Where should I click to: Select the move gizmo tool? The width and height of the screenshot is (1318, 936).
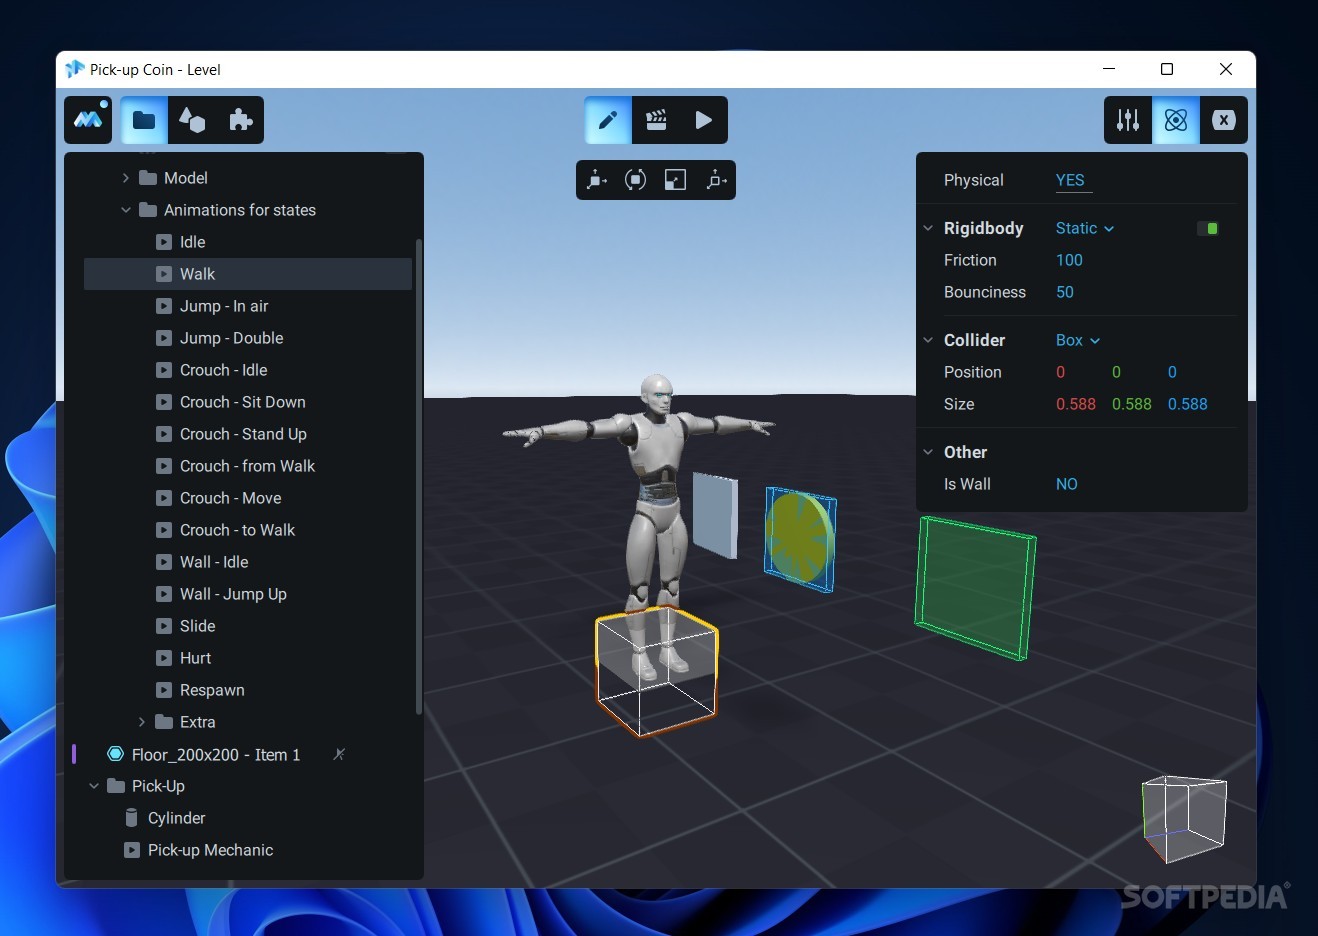point(597,180)
